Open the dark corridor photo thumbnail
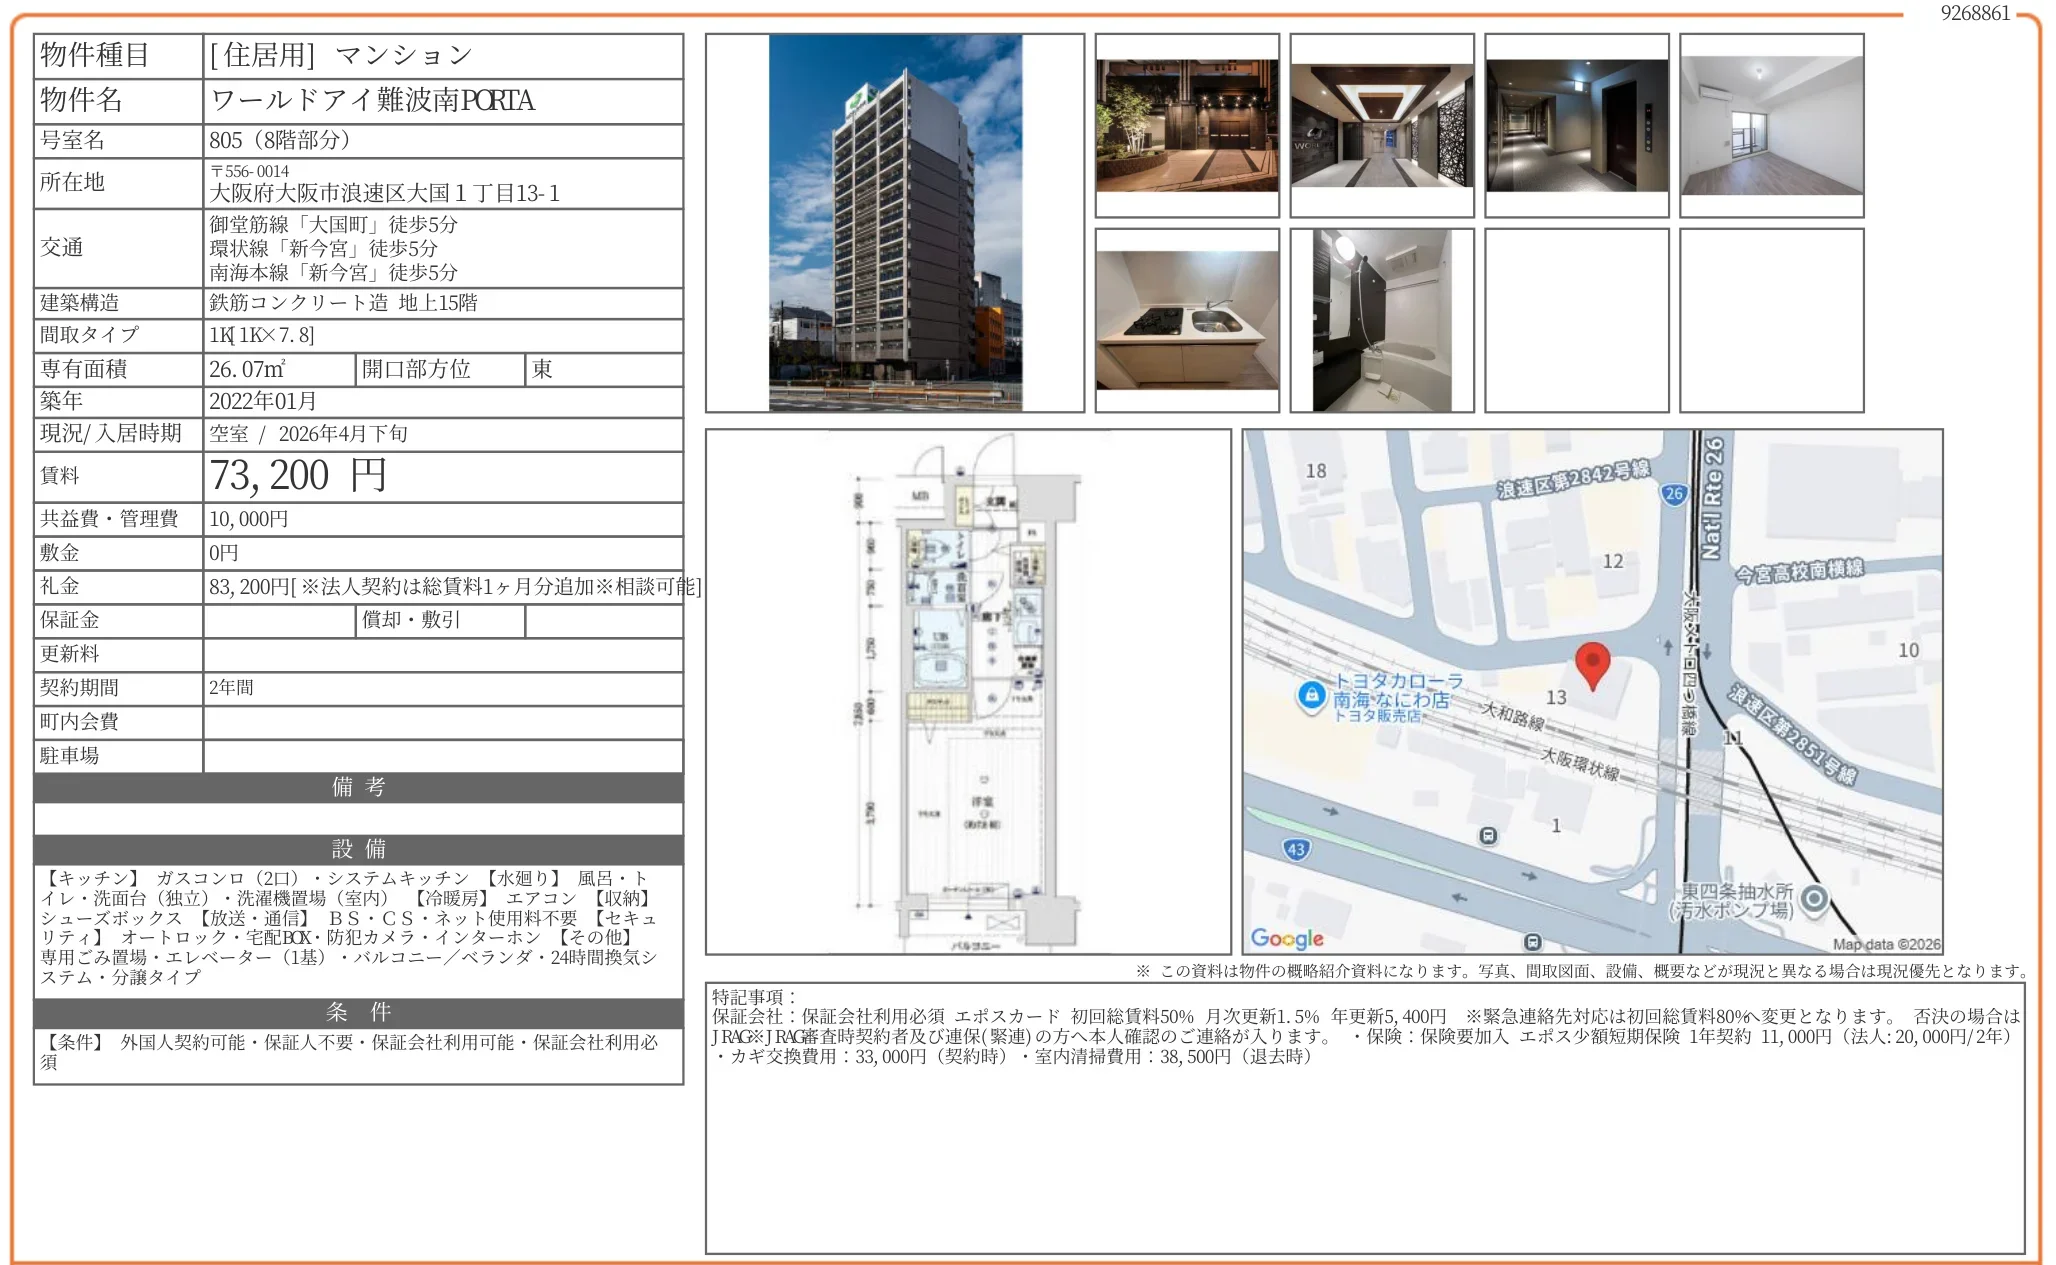 [x=1577, y=125]
